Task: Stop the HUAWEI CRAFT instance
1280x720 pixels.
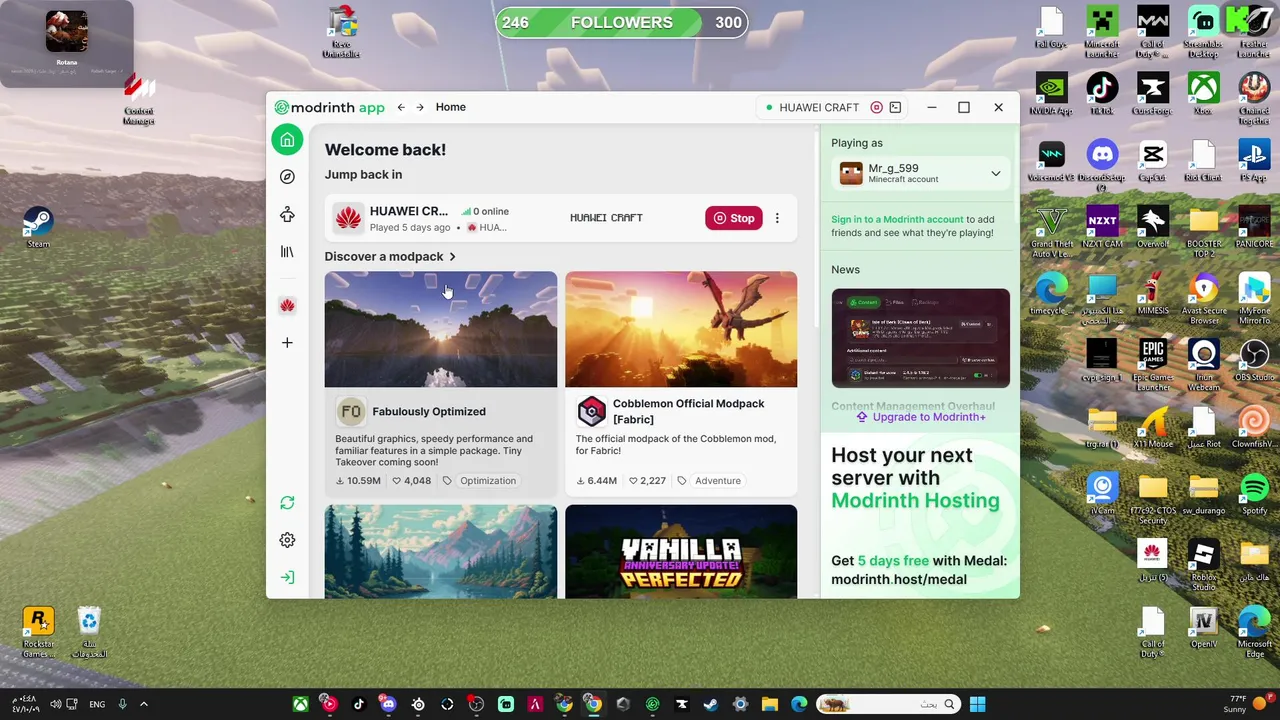Action: (734, 218)
